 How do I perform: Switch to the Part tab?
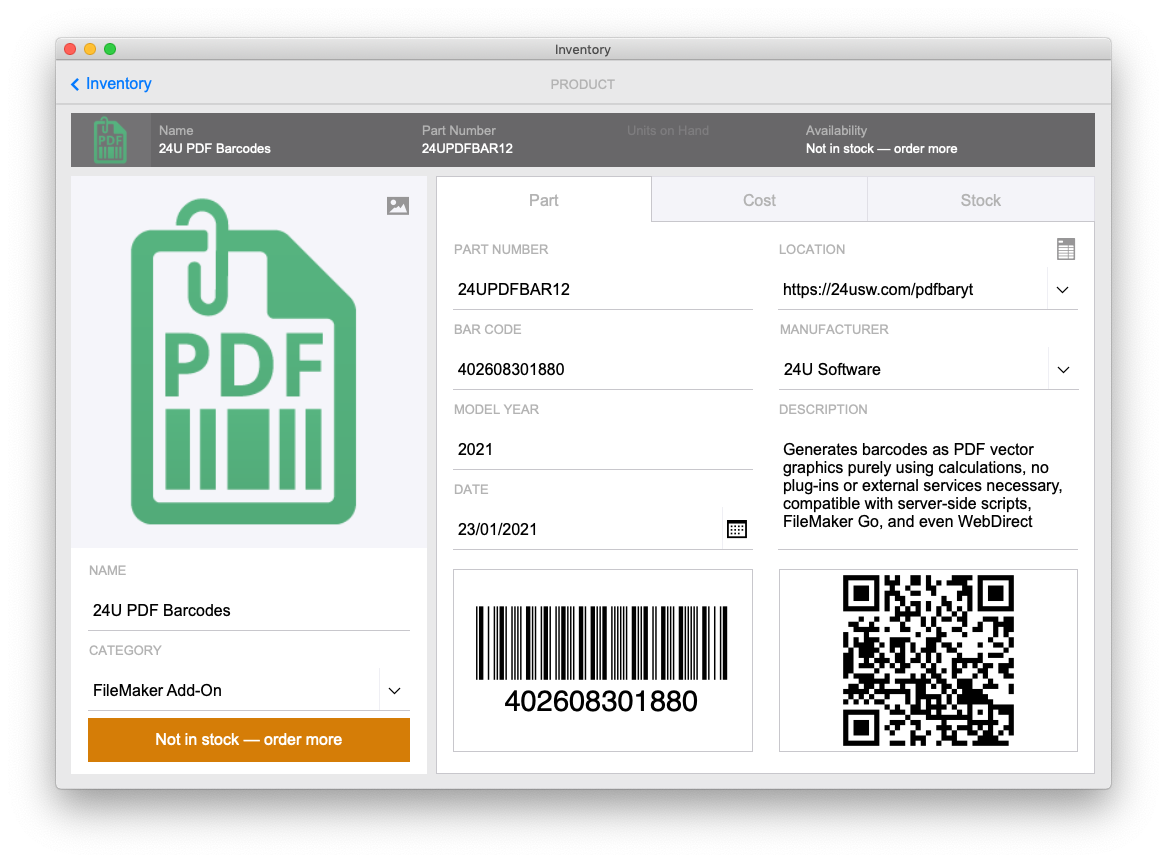pos(543,200)
